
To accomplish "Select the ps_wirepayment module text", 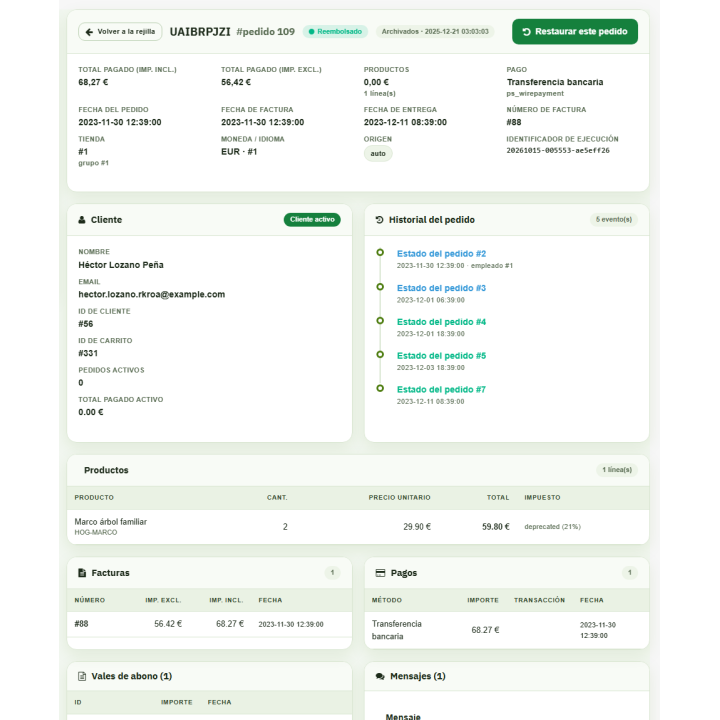I will coord(535,94).
